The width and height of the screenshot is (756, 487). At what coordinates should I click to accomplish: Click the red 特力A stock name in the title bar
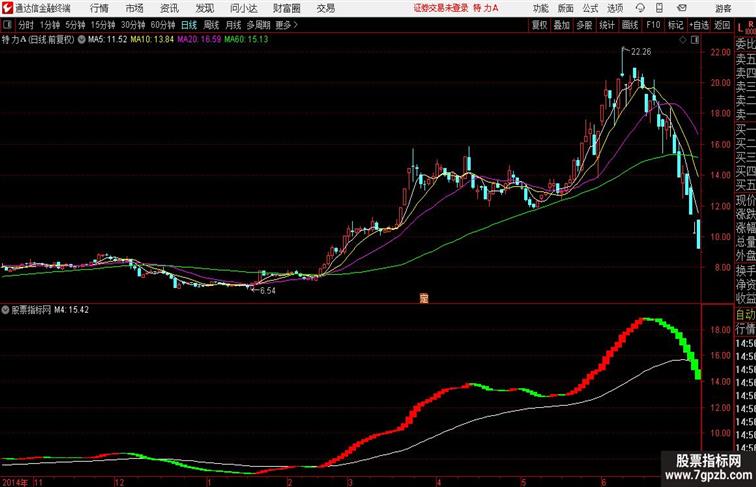point(486,8)
